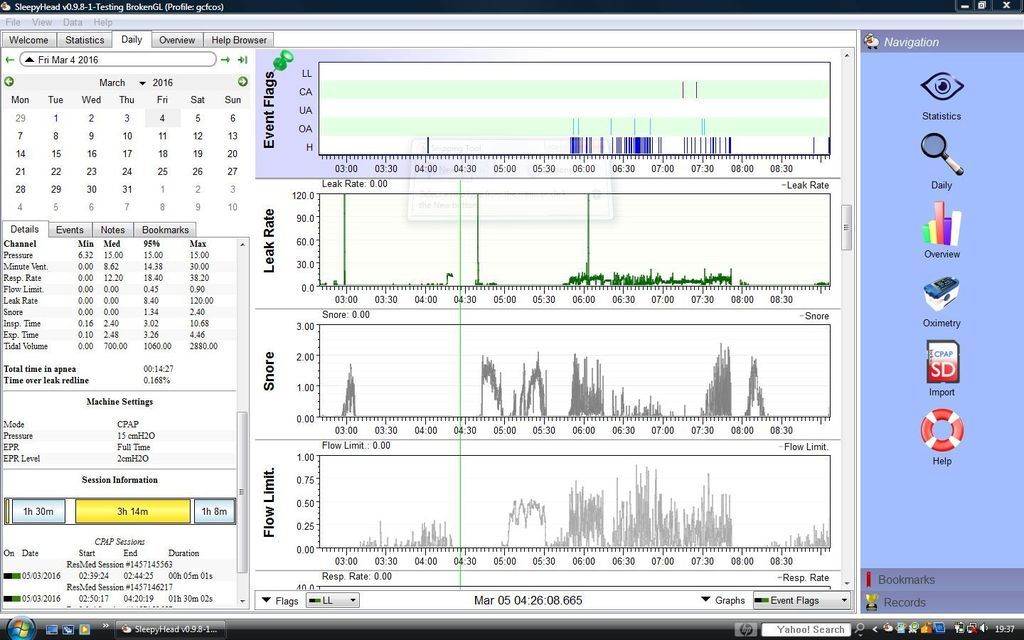Select the yellow 3h 14m session bar
The height and width of the screenshot is (640, 1024).
(133, 511)
